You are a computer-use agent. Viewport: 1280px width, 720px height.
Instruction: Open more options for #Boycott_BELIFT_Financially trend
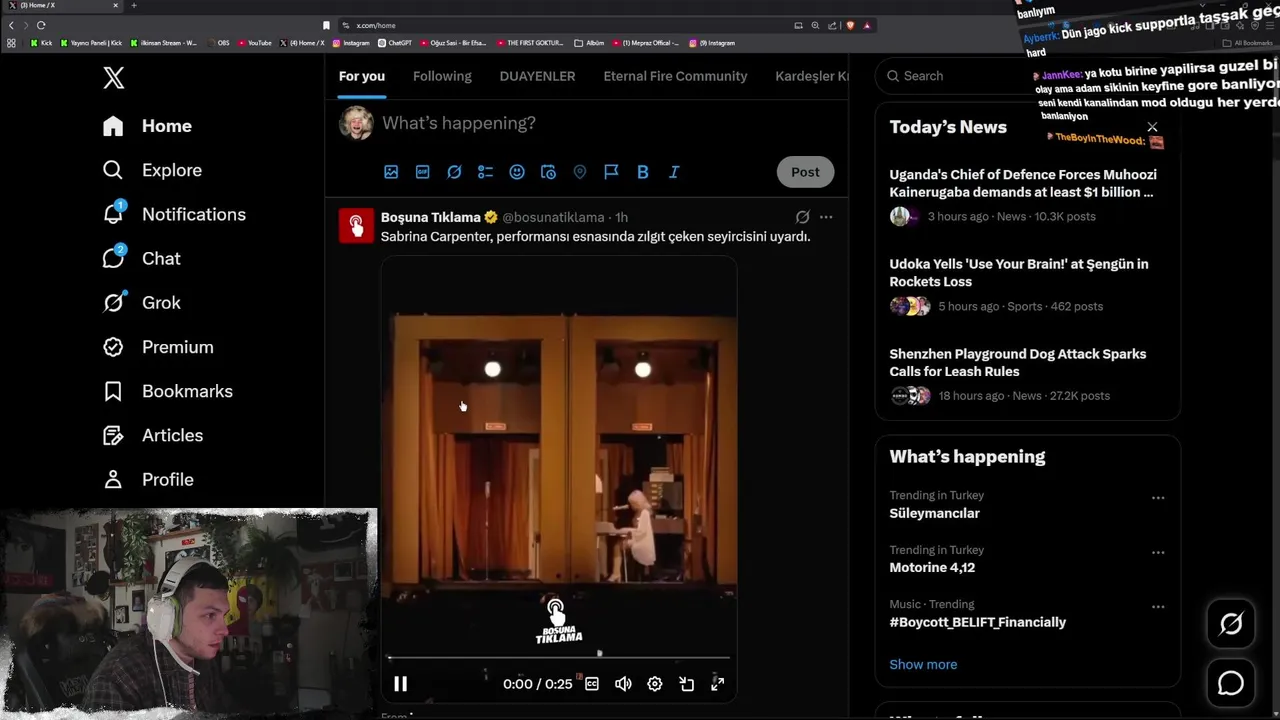pos(1158,606)
